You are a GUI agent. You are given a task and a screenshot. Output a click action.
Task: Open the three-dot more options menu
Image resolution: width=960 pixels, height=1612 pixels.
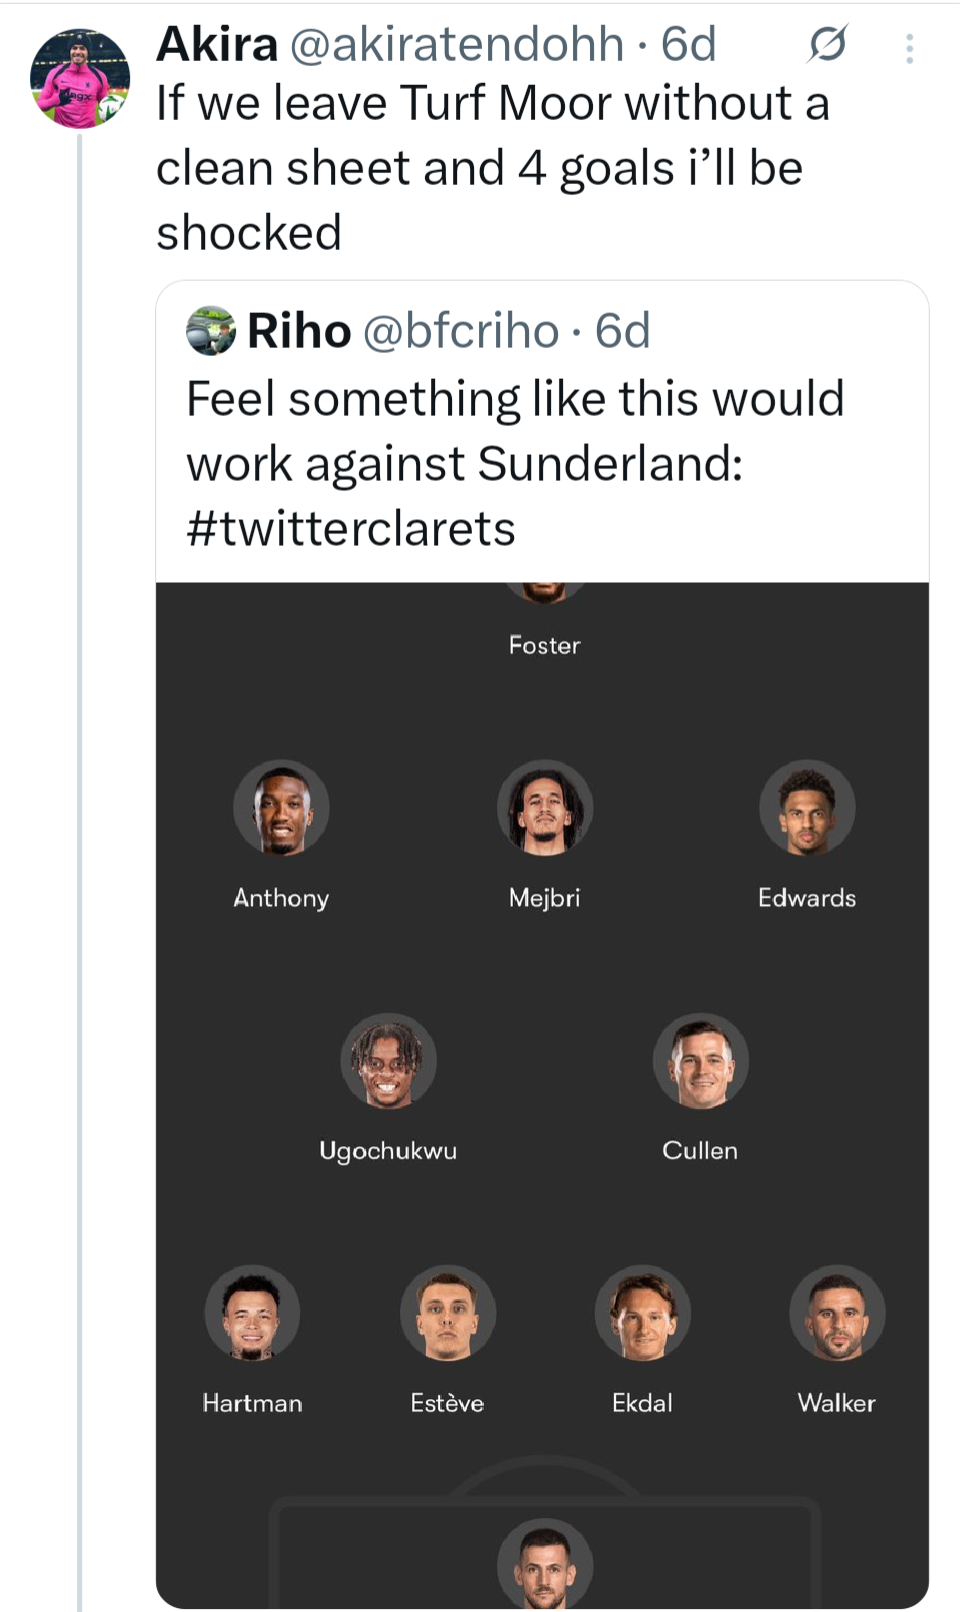tap(909, 48)
